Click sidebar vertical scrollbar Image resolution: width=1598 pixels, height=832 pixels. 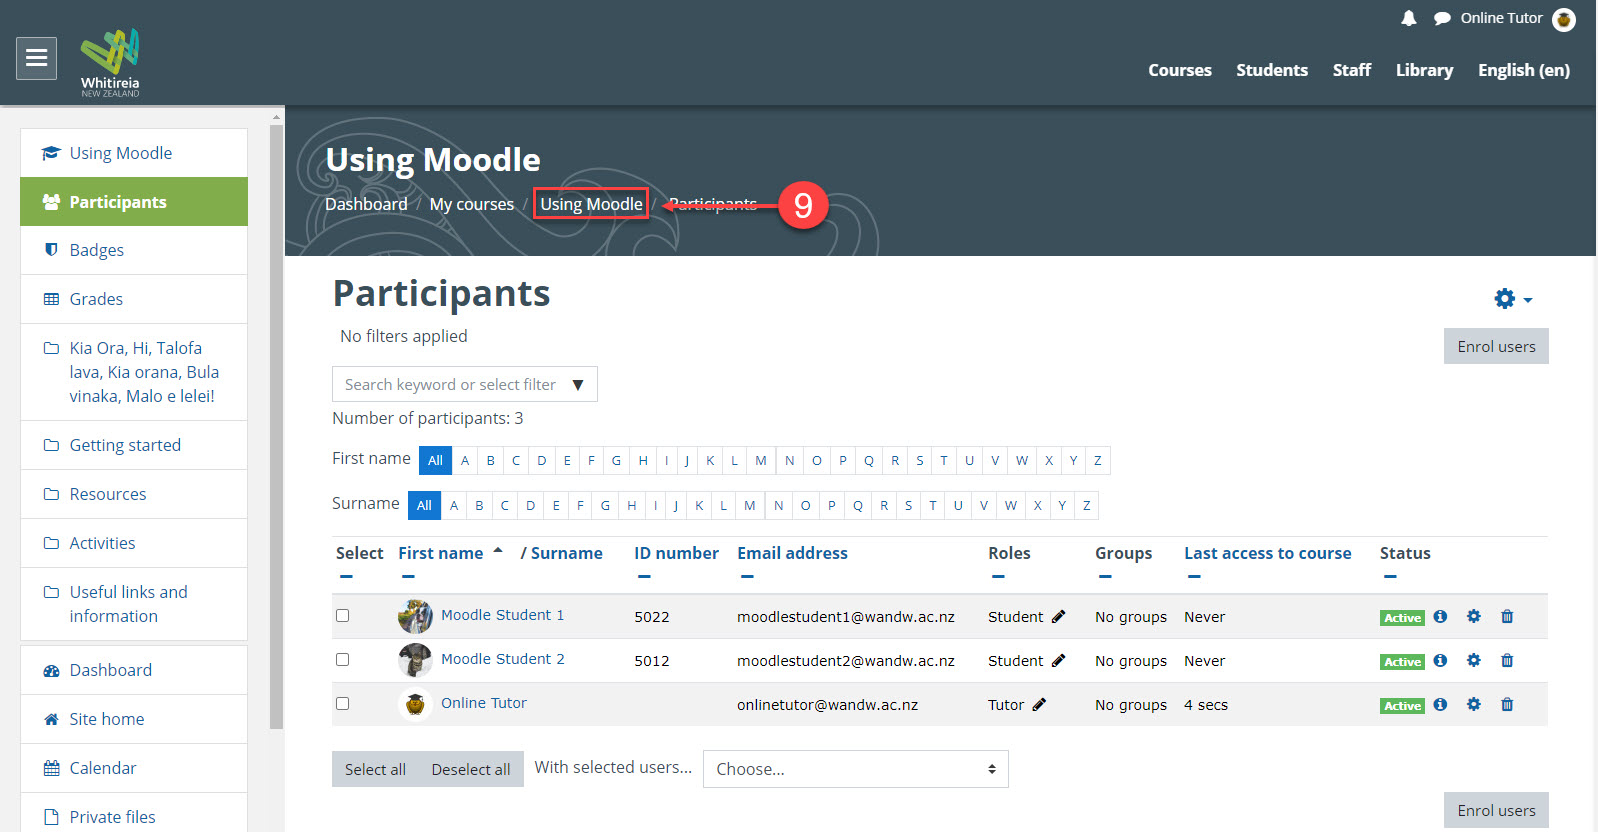(x=277, y=425)
